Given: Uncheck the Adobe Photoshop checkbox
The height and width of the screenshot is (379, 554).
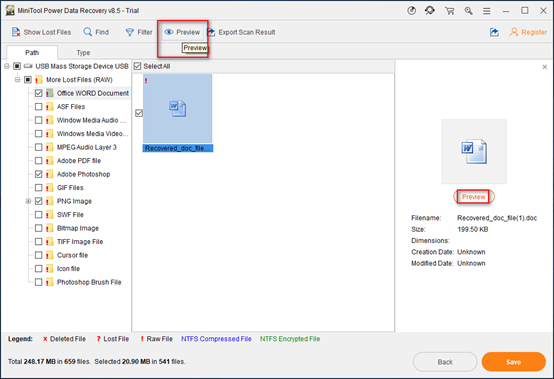Looking at the screenshot, I should [x=39, y=174].
